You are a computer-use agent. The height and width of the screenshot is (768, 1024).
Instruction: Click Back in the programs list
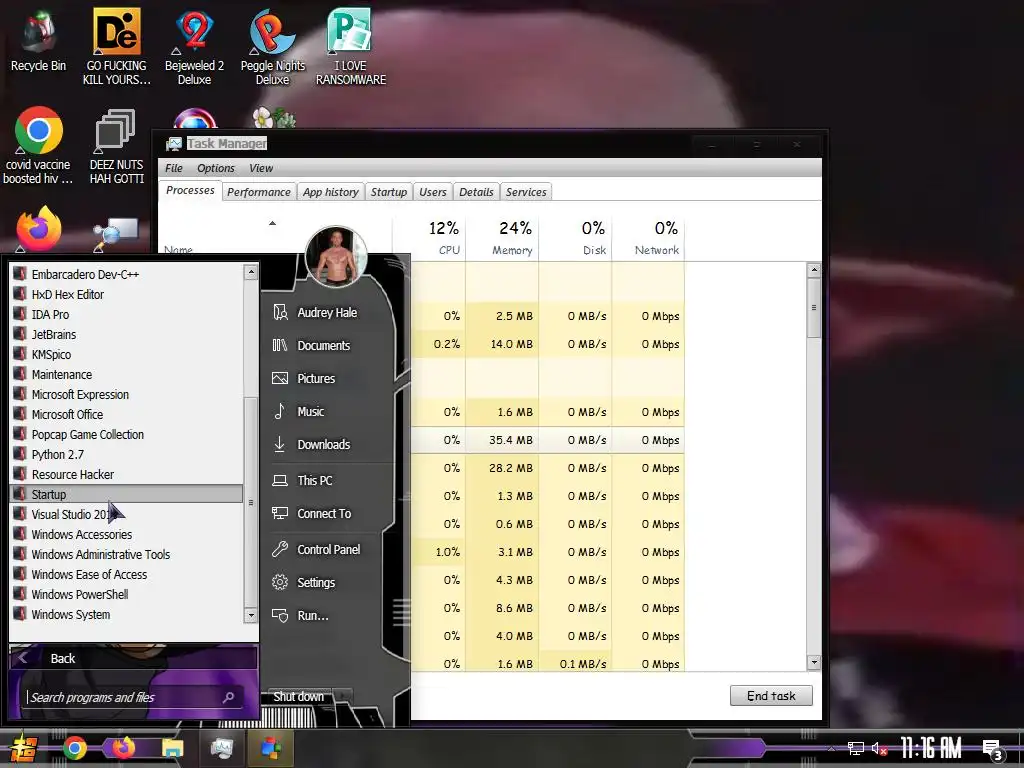(133, 658)
